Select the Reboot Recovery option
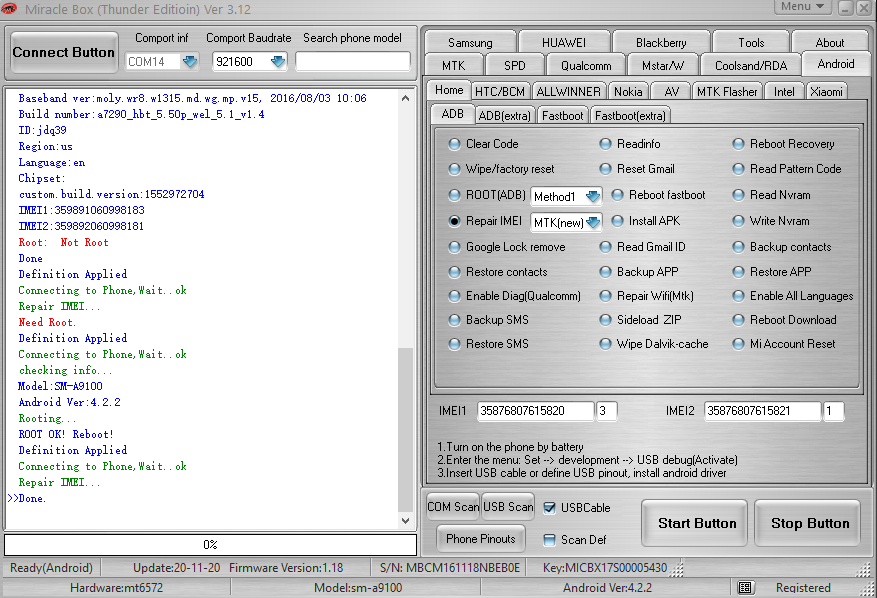The width and height of the screenshot is (877, 598). 738,144
